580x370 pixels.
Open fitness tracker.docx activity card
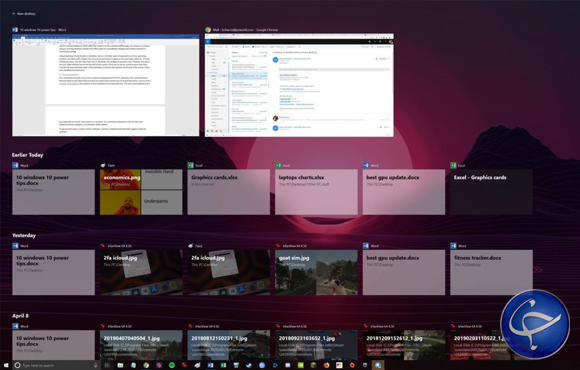(x=492, y=272)
